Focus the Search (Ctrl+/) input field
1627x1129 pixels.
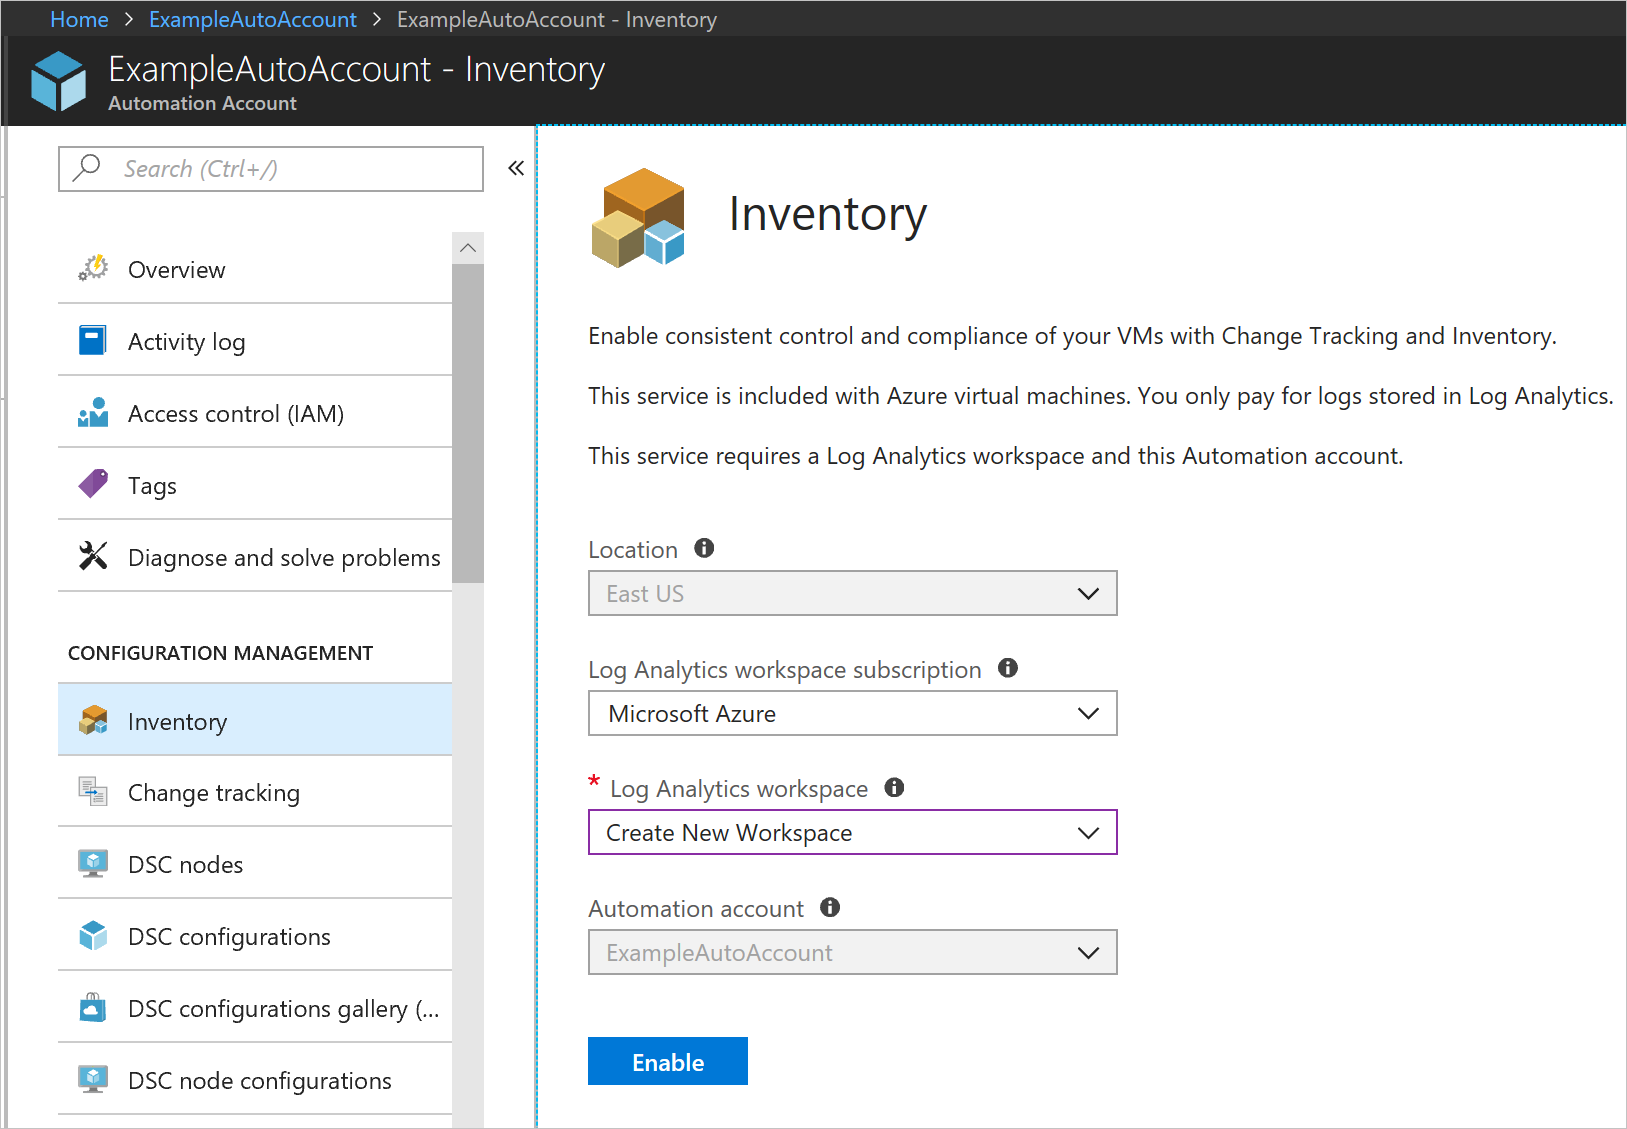point(271,168)
